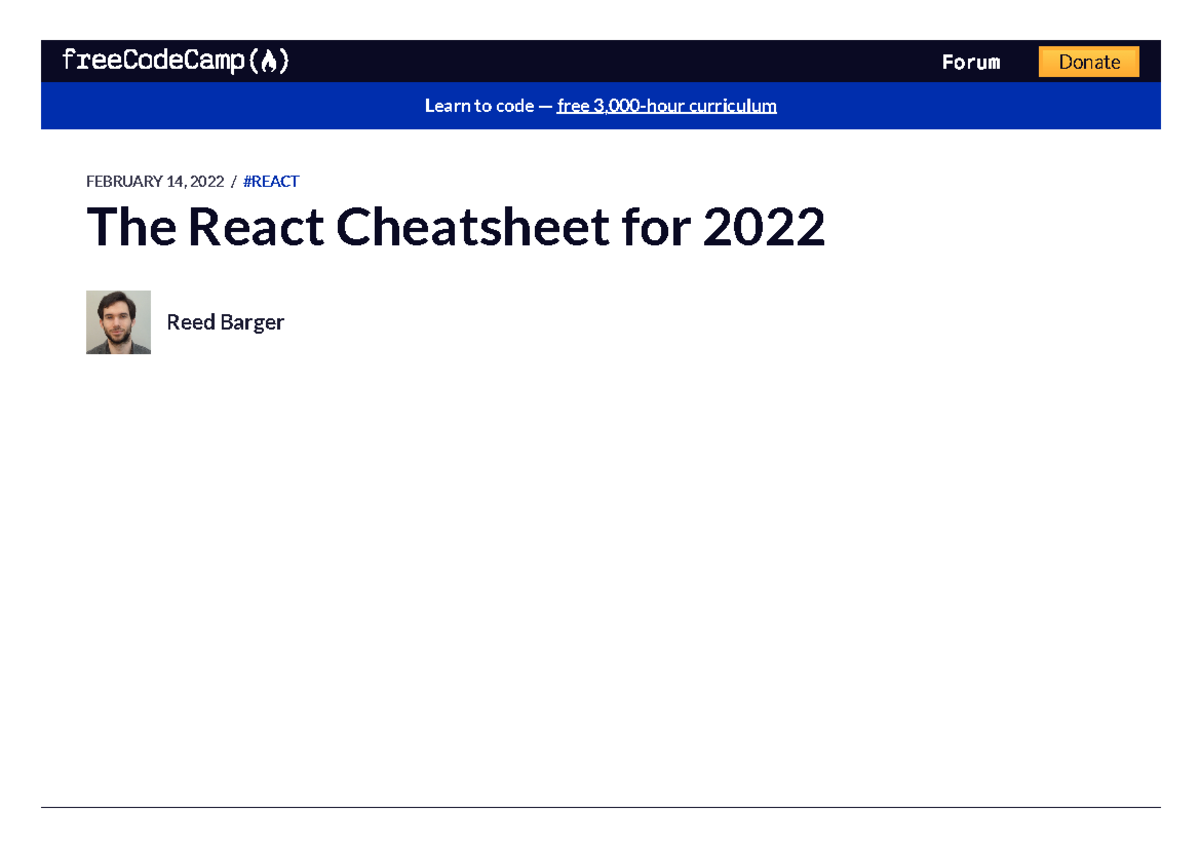The image size is (1200, 848).
Task: Click the FEBRUARY 14, 2022 publication date
Action: click(x=154, y=181)
